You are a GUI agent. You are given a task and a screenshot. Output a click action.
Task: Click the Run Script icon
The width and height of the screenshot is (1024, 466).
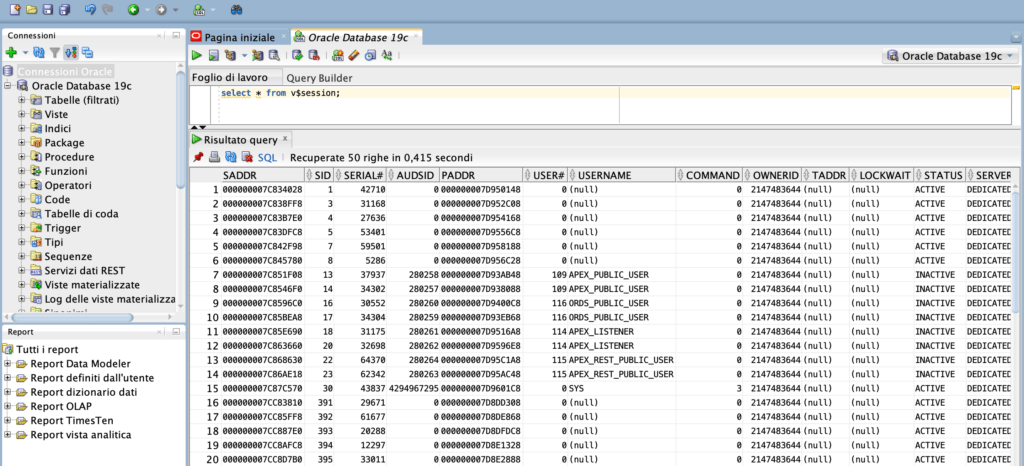pyautogui.click(x=214, y=55)
